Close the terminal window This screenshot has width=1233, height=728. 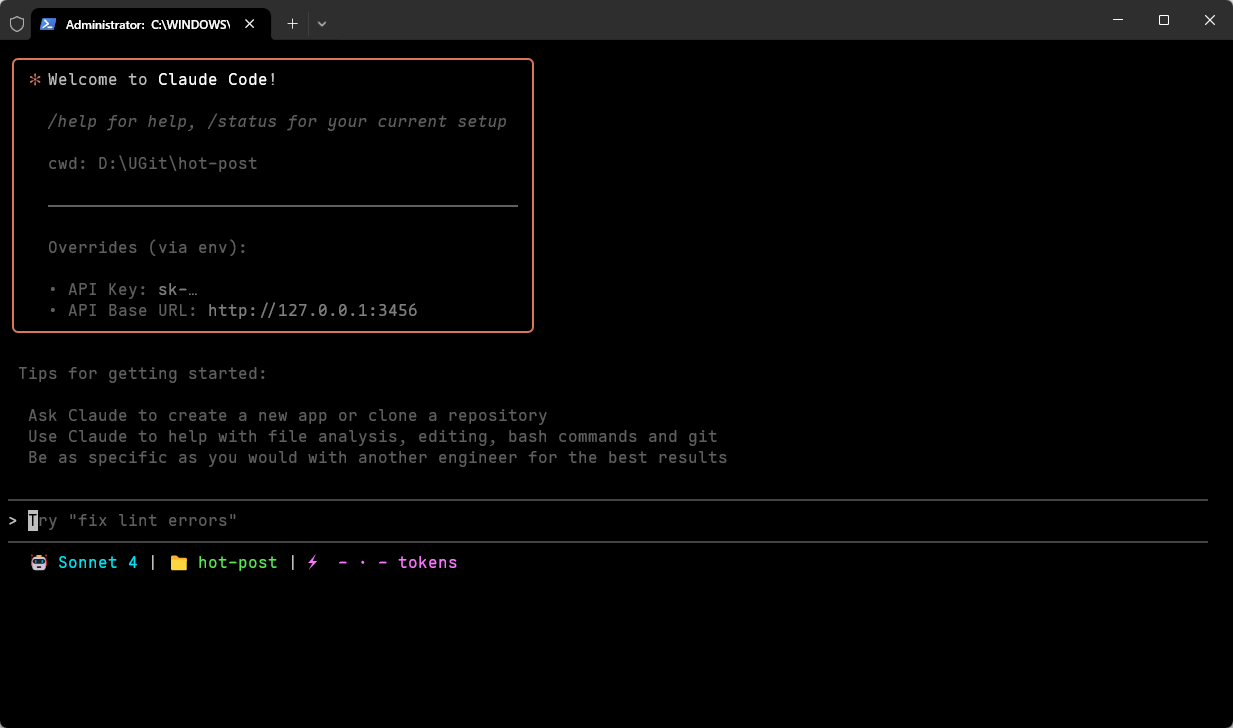1210,20
